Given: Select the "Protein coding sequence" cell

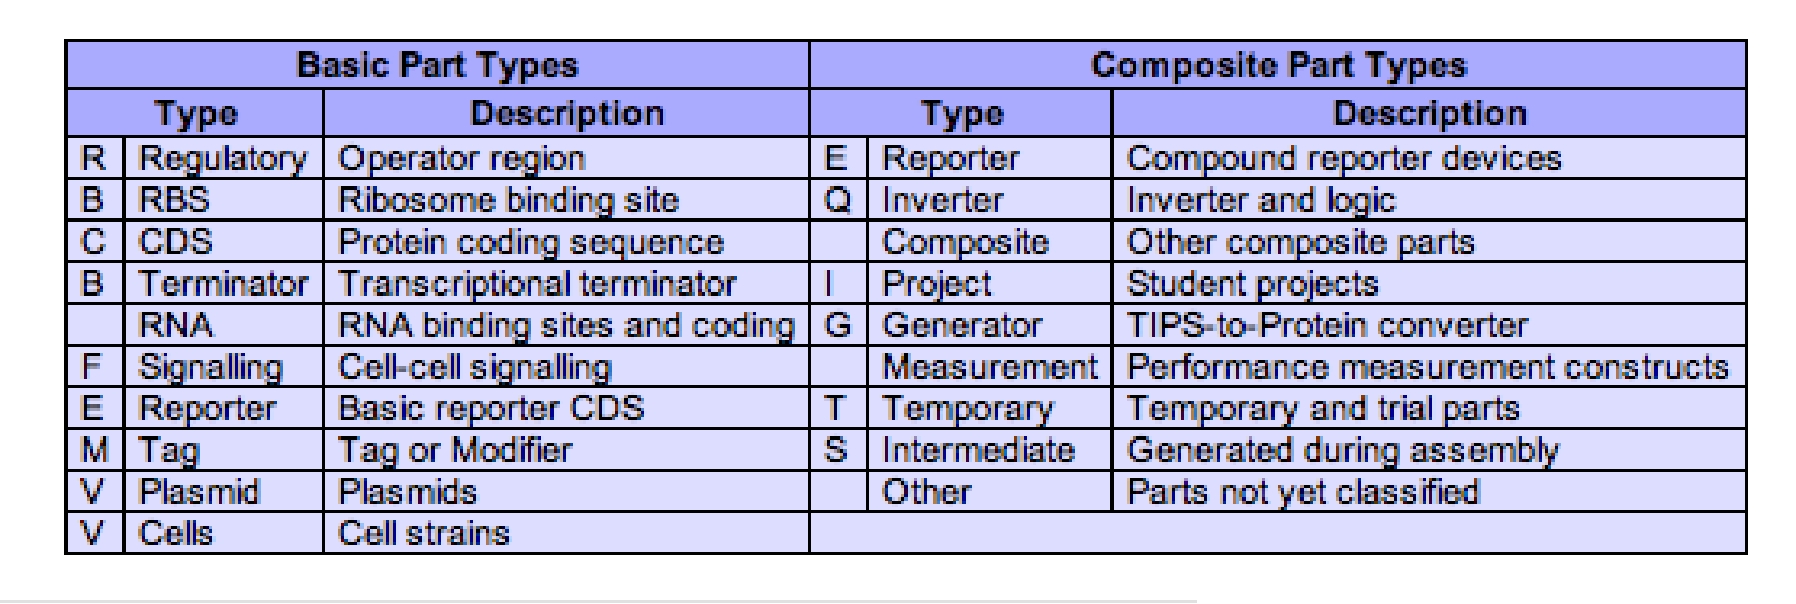Looking at the screenshot, I should tap(530, 242).
